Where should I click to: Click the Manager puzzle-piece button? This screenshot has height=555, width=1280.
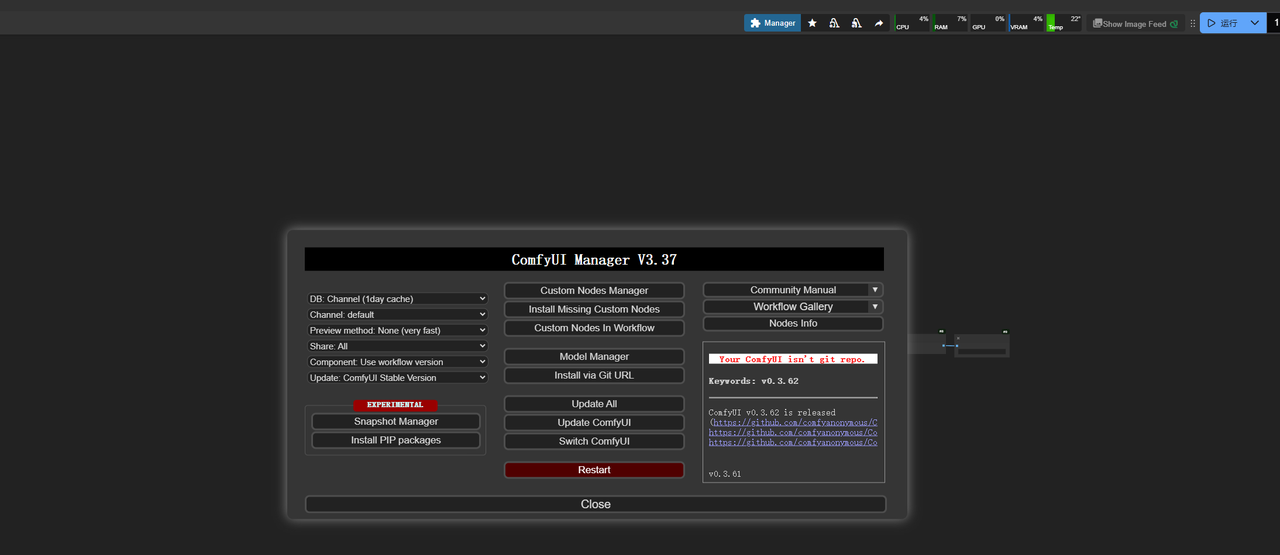coord(772,23)
